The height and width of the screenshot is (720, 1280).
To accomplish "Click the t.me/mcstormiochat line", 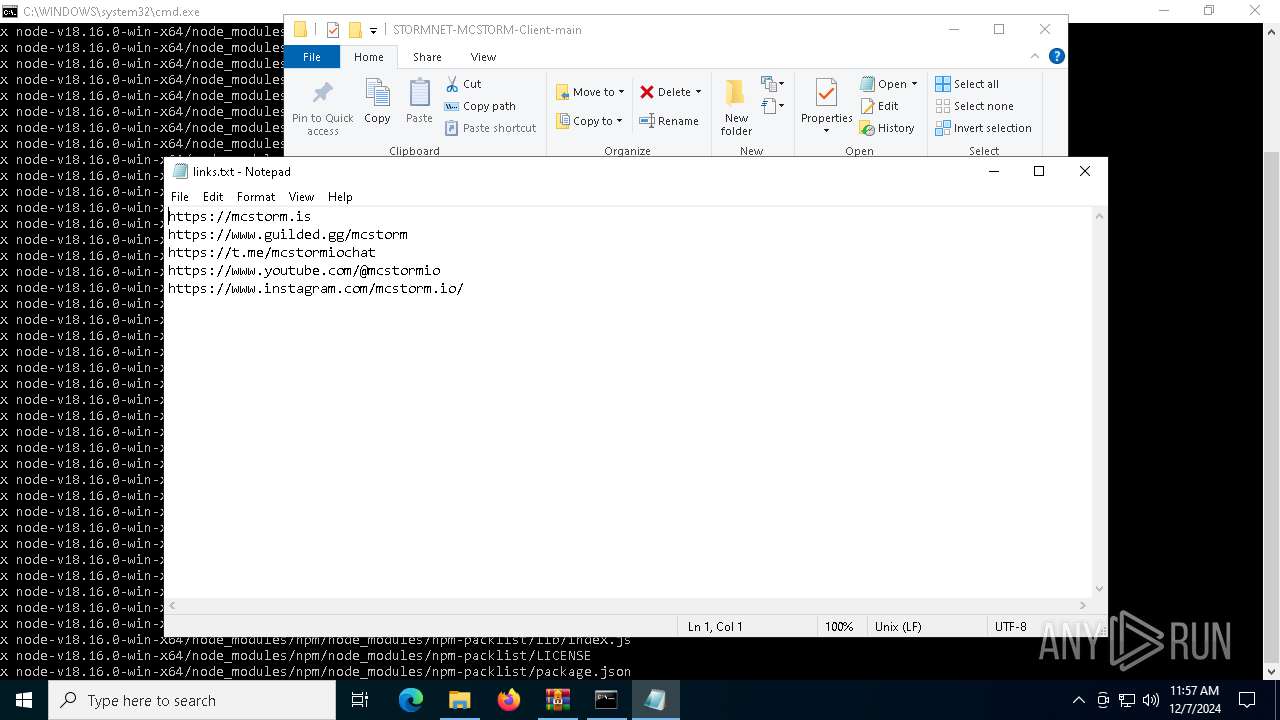I will (x=272, y=252).
